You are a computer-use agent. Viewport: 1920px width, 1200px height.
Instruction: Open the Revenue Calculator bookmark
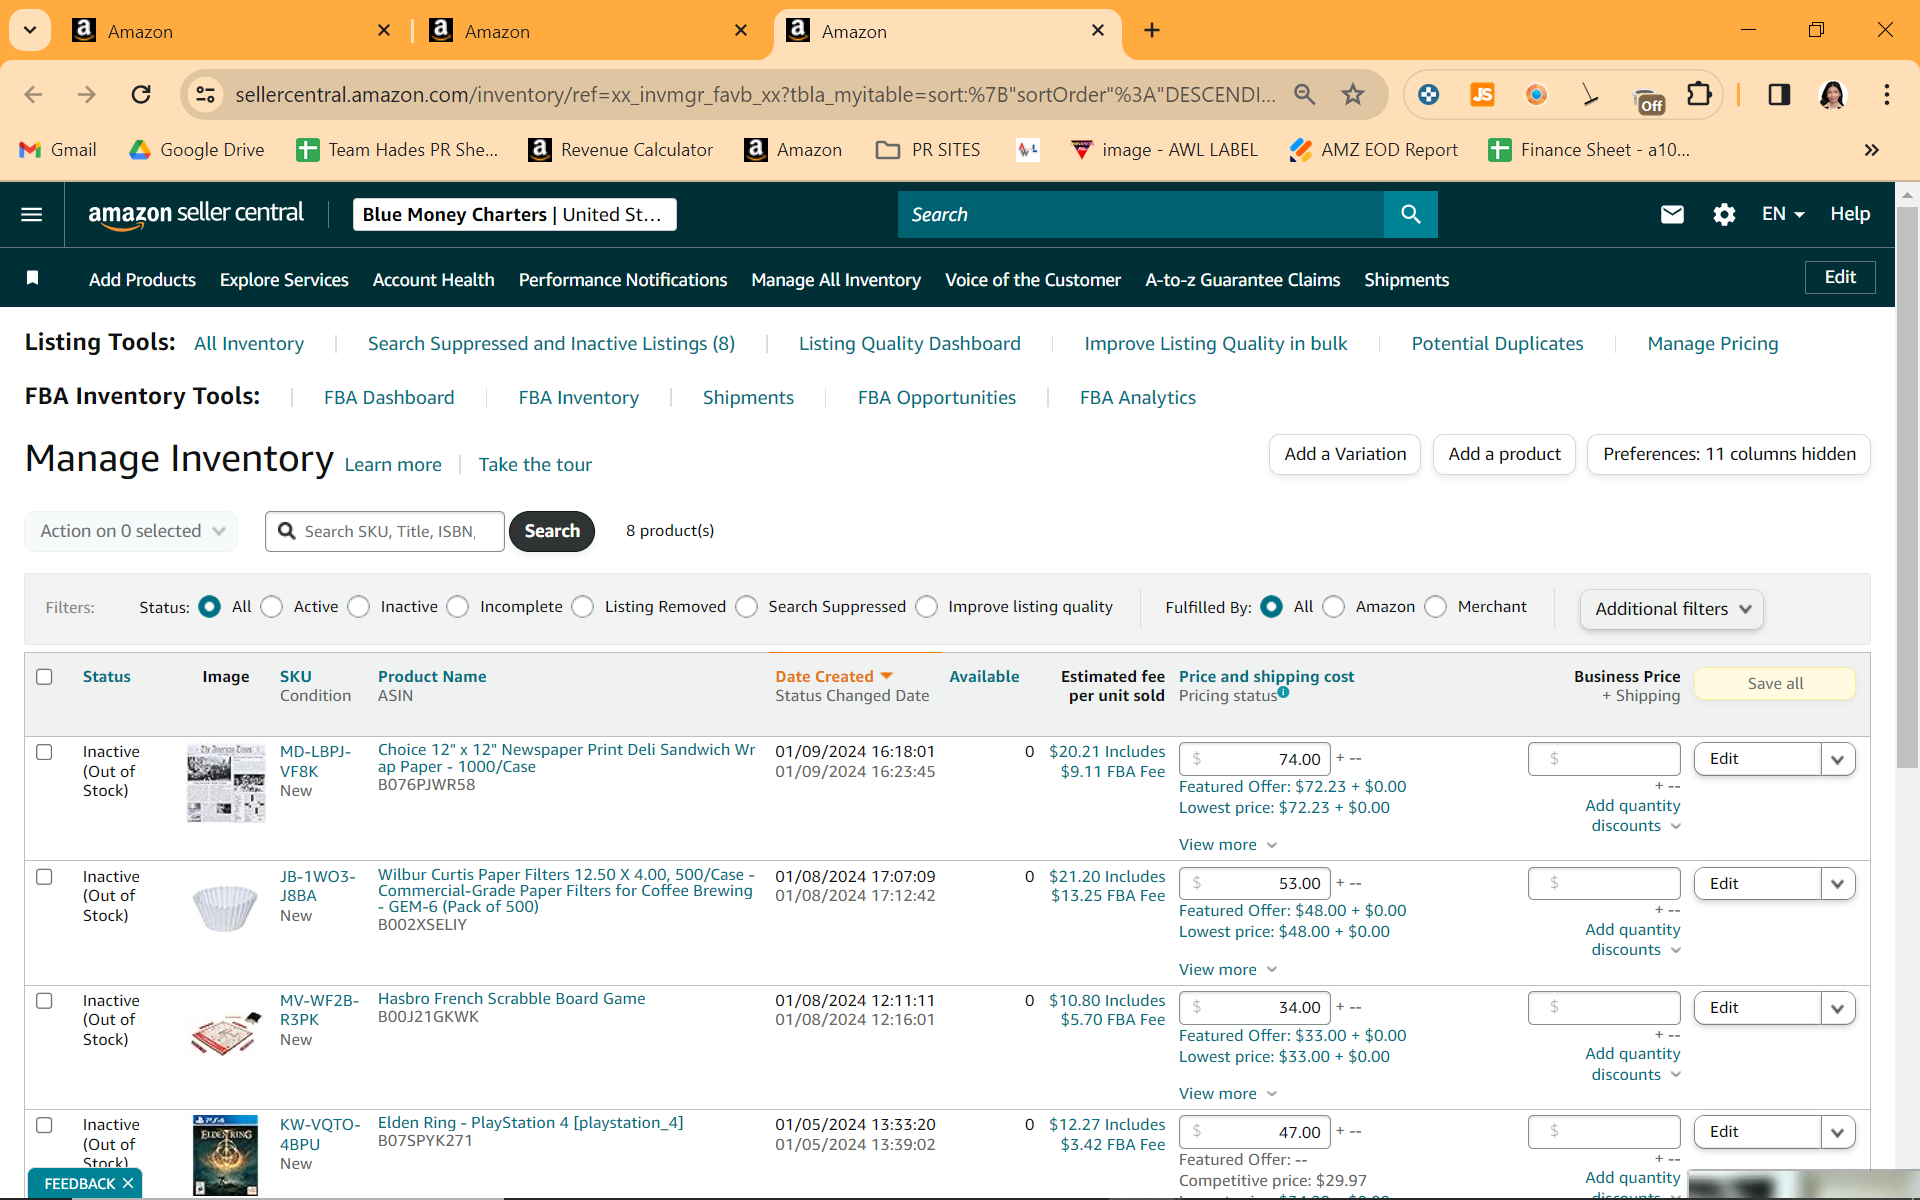pos(621,150)
